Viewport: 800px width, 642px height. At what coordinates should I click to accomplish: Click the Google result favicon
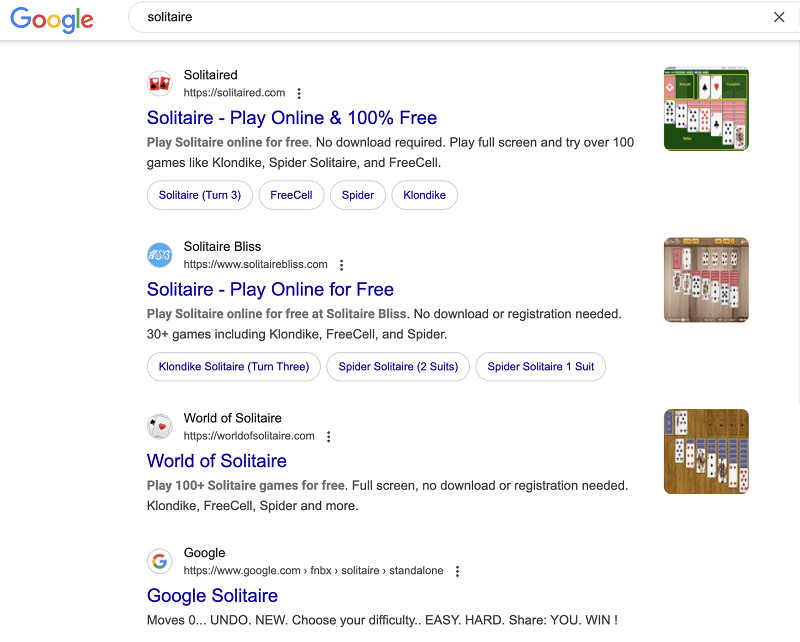(160, 561)
